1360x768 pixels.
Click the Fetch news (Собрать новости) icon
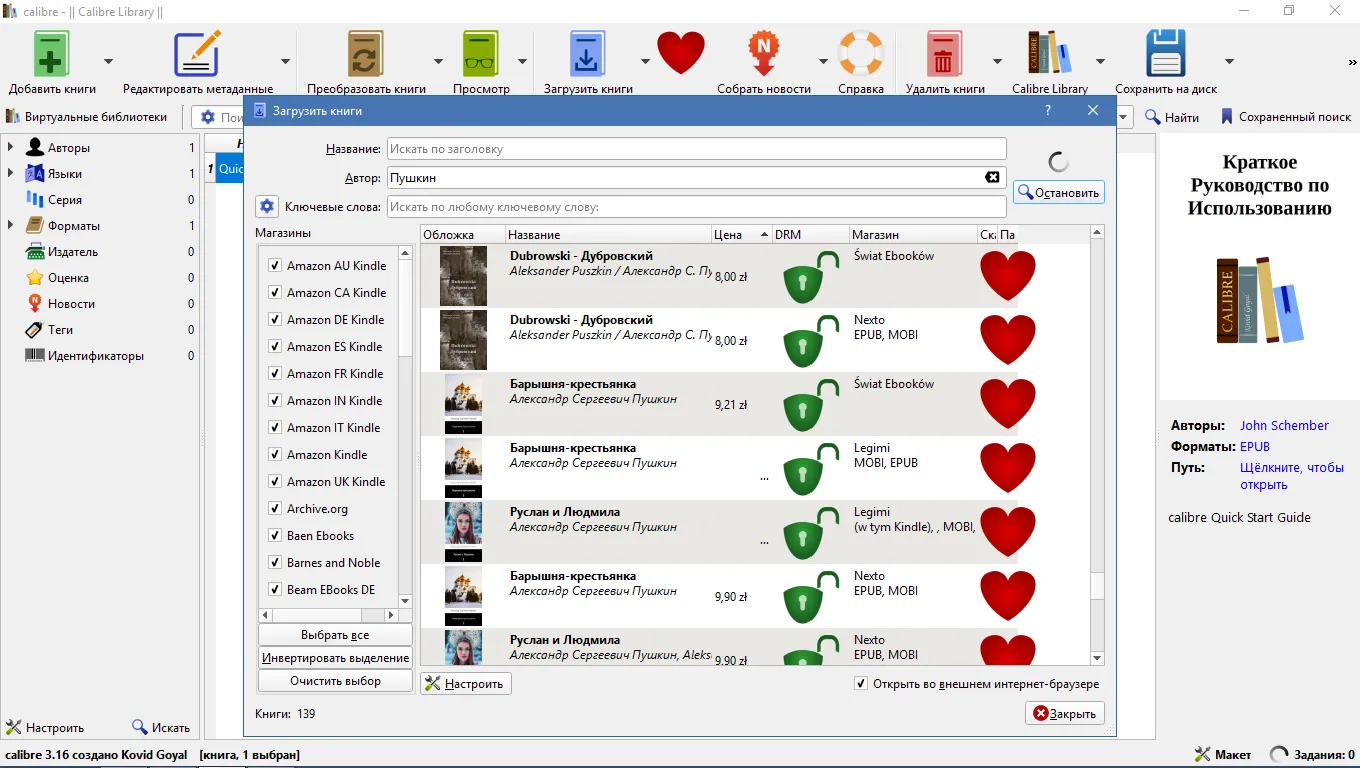(763, 53)
